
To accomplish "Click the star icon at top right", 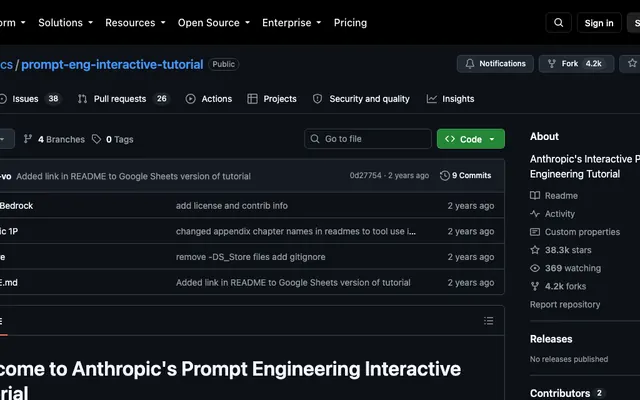I will (x=632, y=63).
